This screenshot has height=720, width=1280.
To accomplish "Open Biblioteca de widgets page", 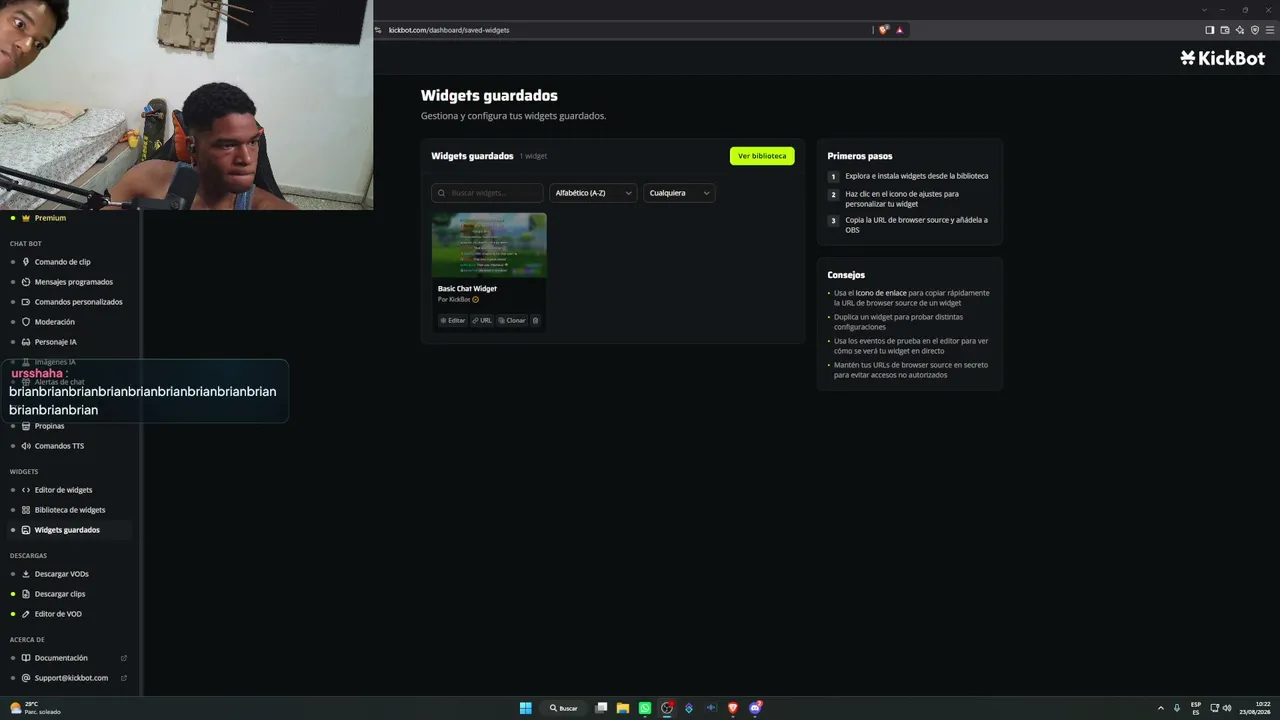I will click(68, 510).
